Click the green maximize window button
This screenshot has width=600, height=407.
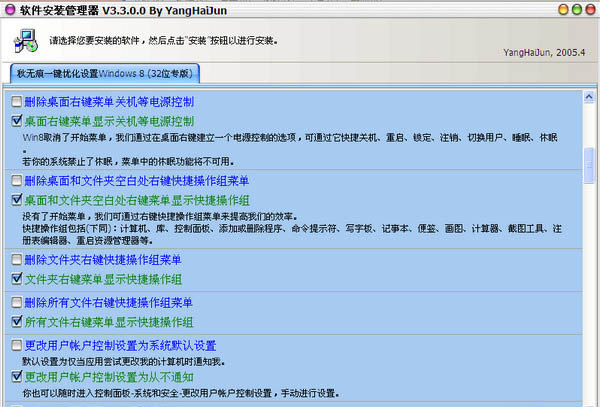(577, 10)
